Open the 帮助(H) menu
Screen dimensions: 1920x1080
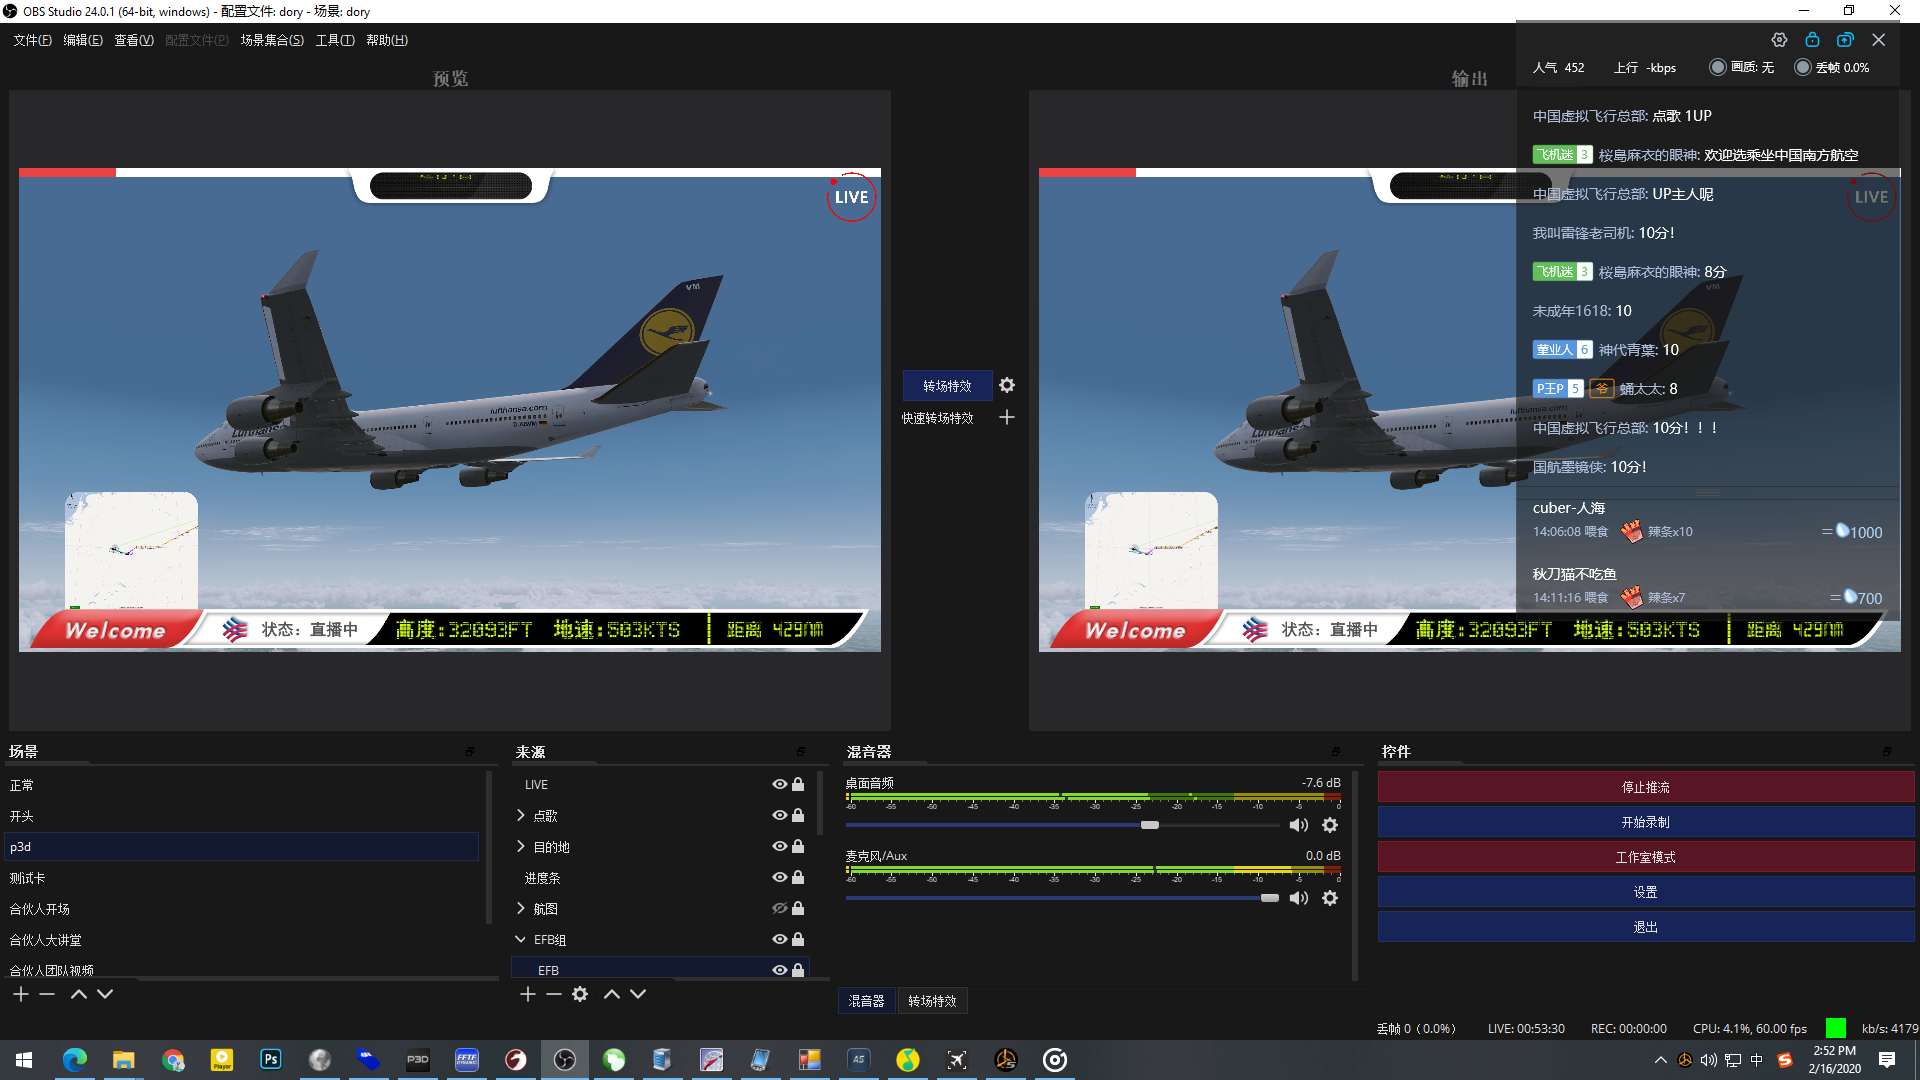coord(387,40)
